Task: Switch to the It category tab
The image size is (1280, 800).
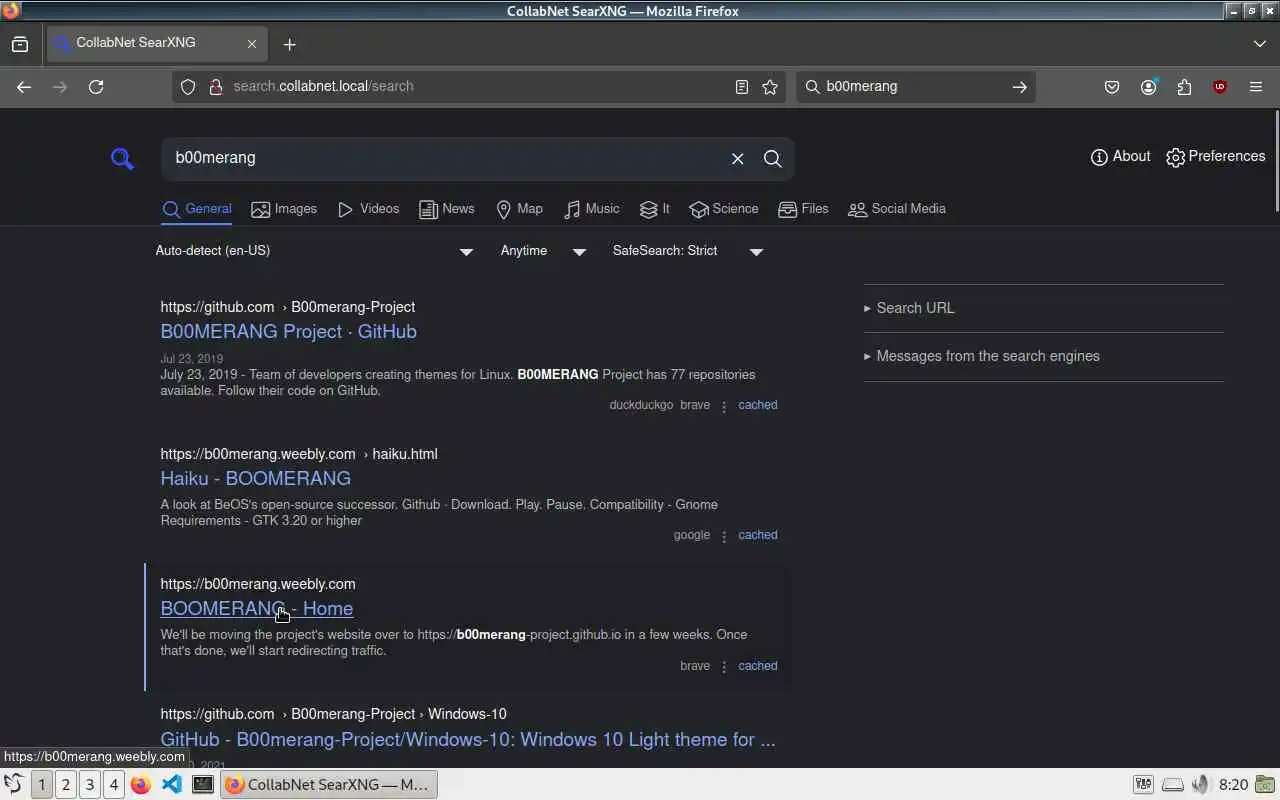Action: 655,209
